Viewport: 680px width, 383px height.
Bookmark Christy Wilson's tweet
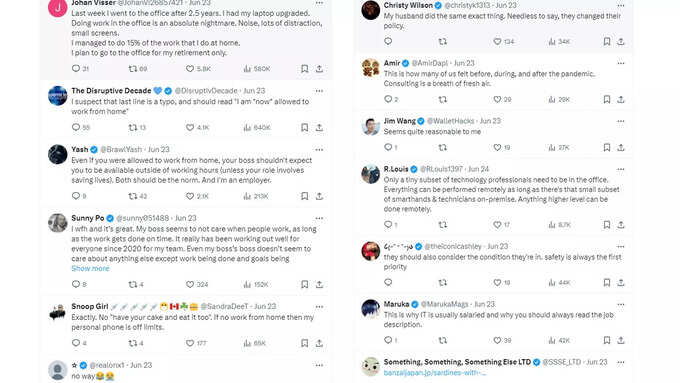(x=607, y=42)
